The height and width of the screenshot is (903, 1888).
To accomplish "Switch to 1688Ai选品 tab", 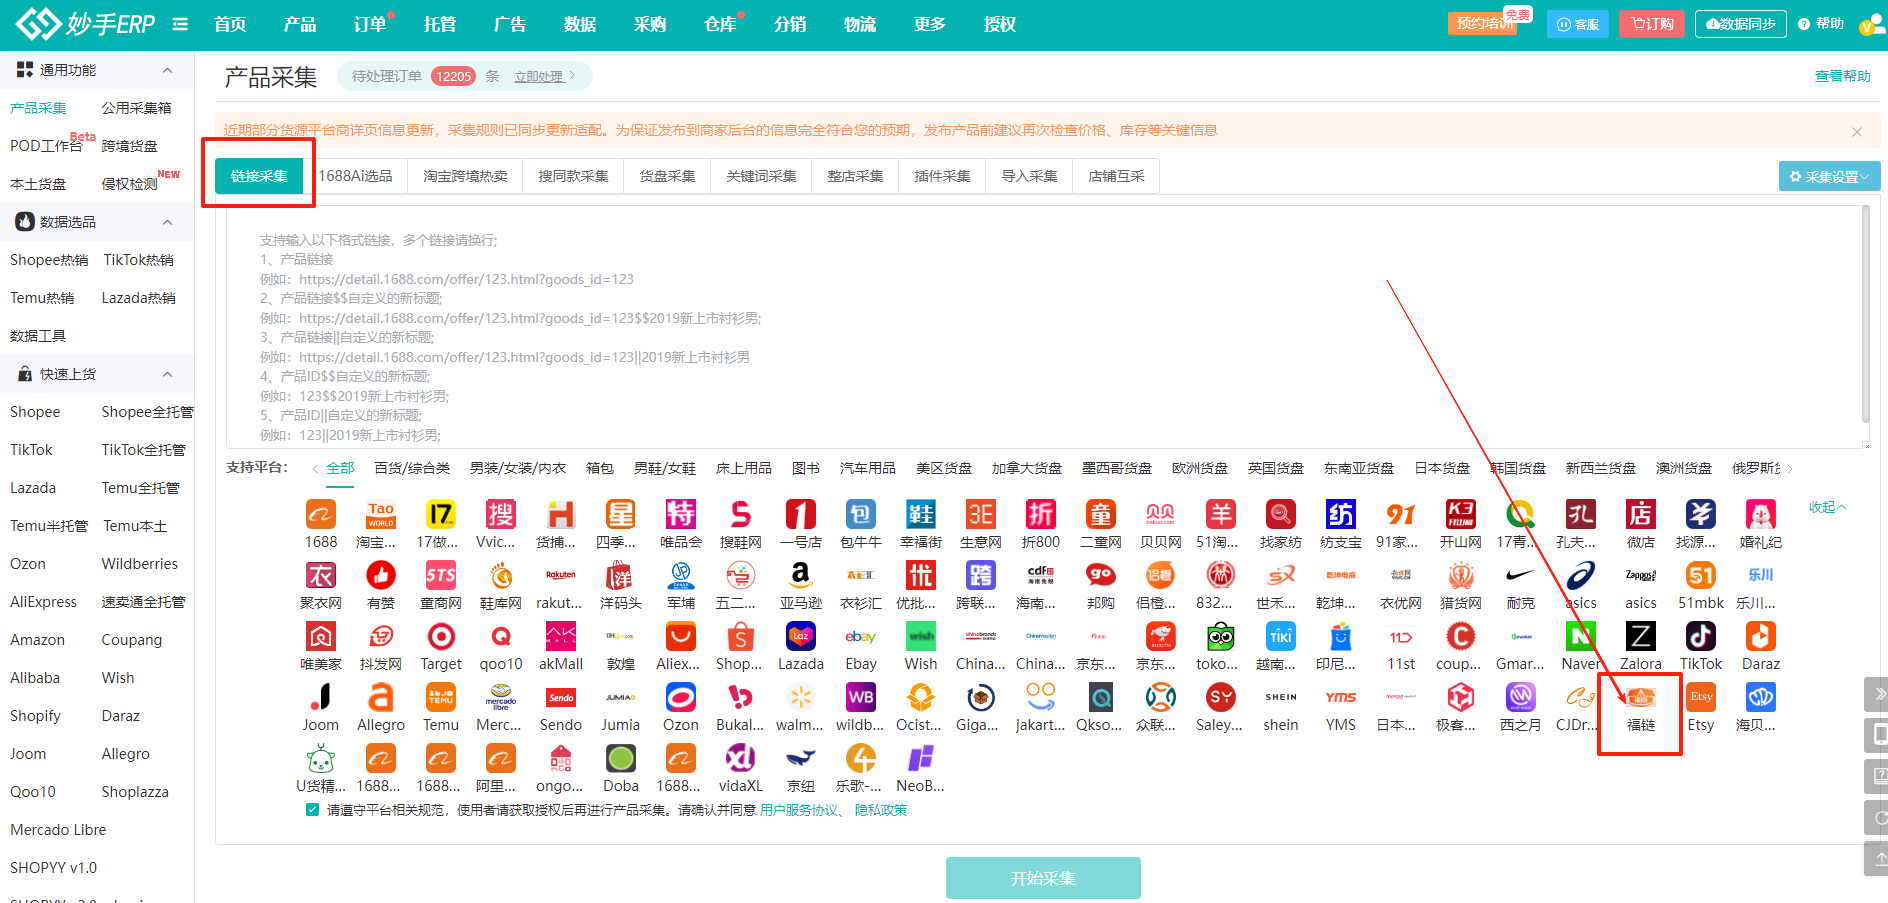I will pos(355,176).
